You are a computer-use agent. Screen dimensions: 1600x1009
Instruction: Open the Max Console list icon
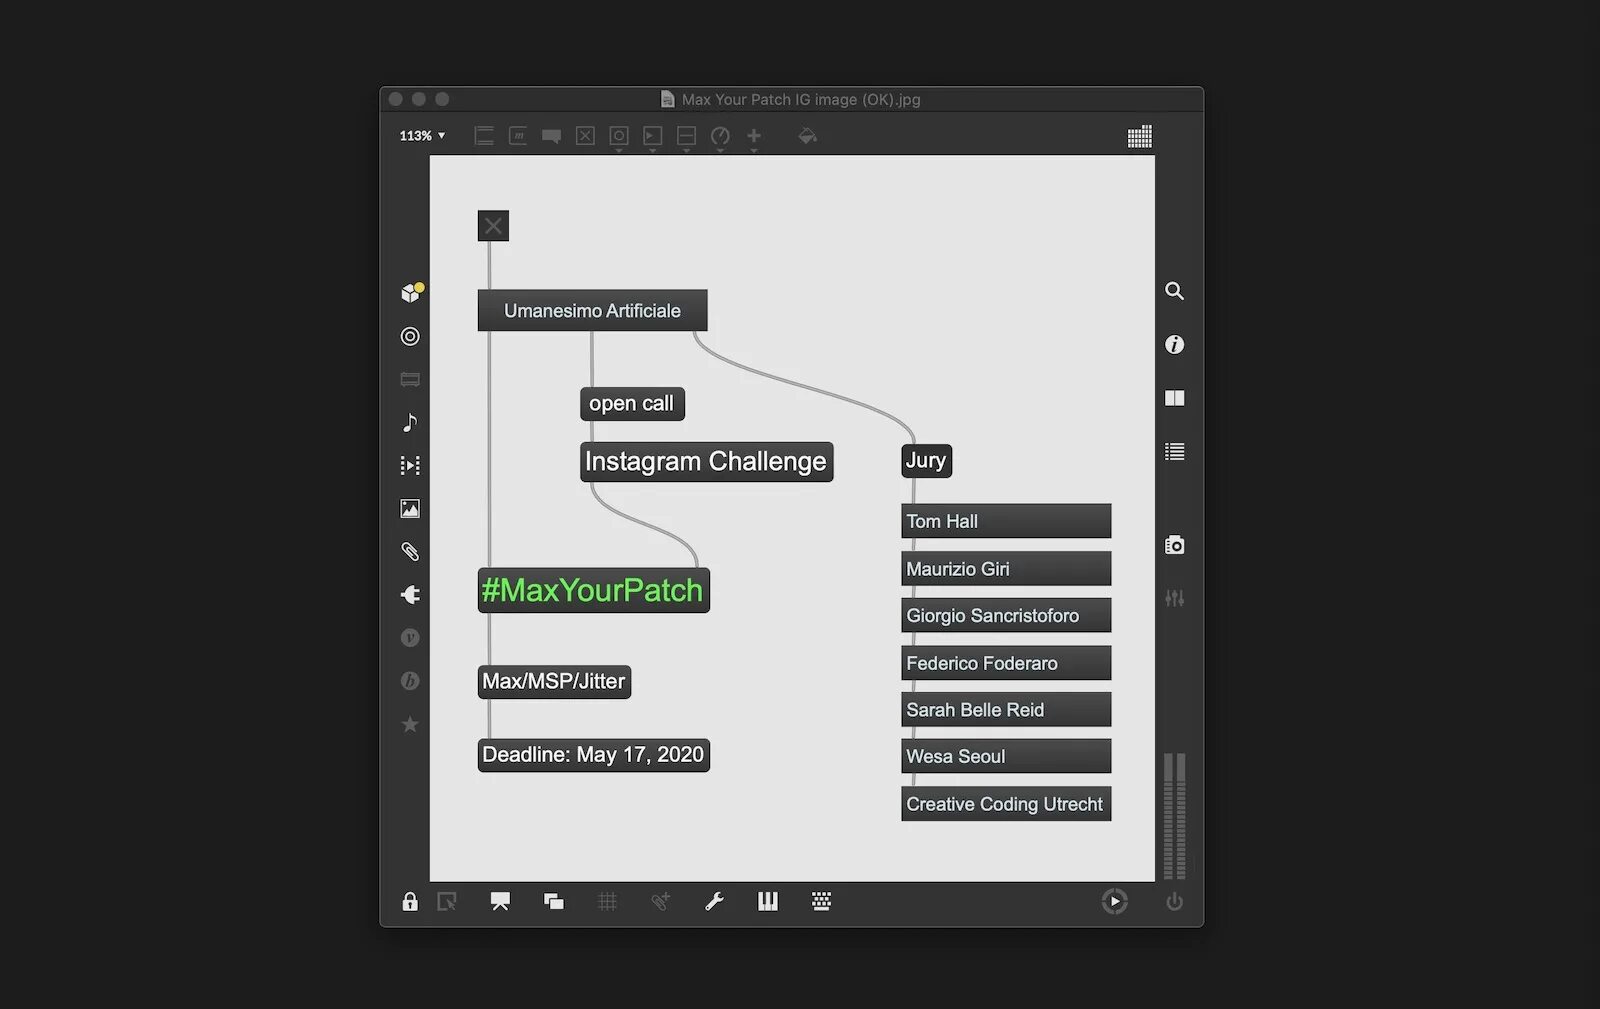1175,452
